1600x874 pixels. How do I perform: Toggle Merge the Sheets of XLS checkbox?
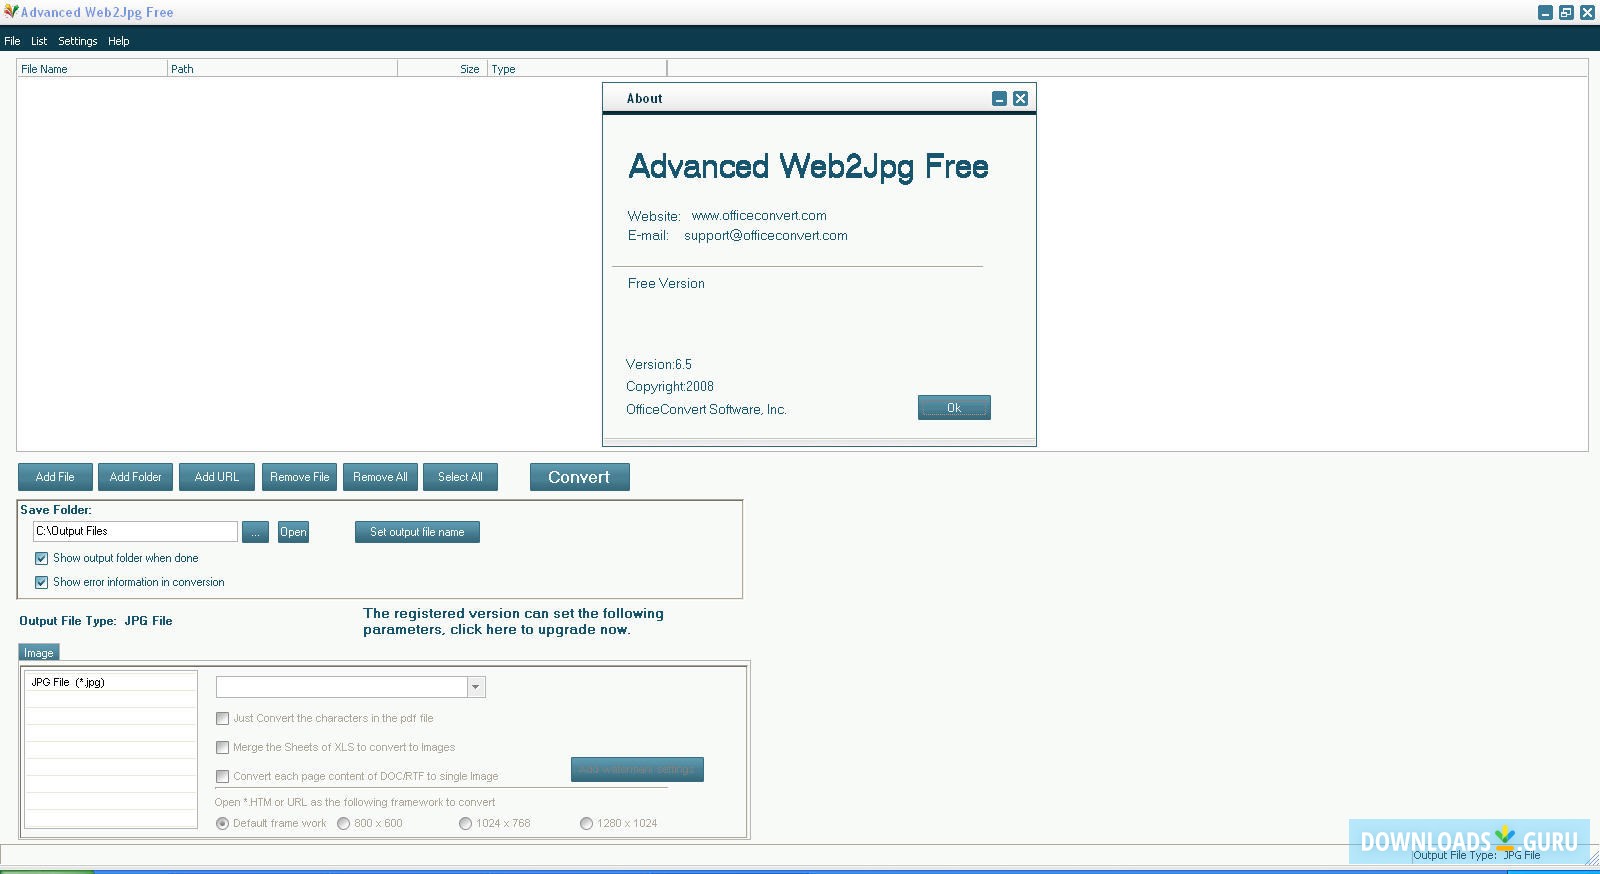tap(223, 747)
